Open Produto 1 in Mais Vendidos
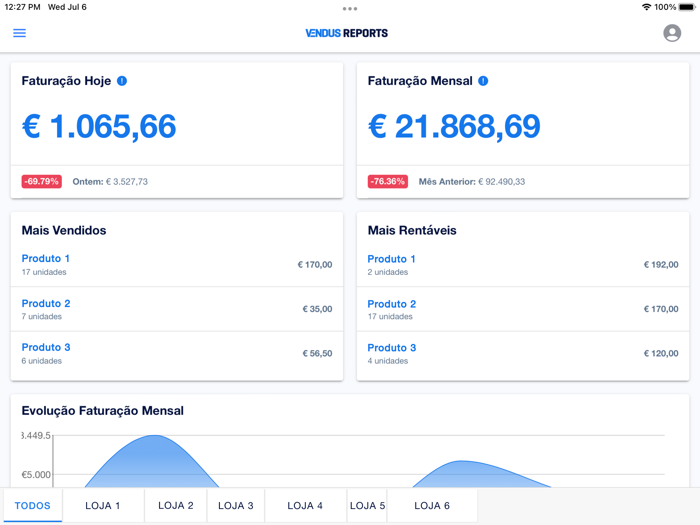Image resolution: width=700 pixels, height=525 pixels. pos(46,258)
